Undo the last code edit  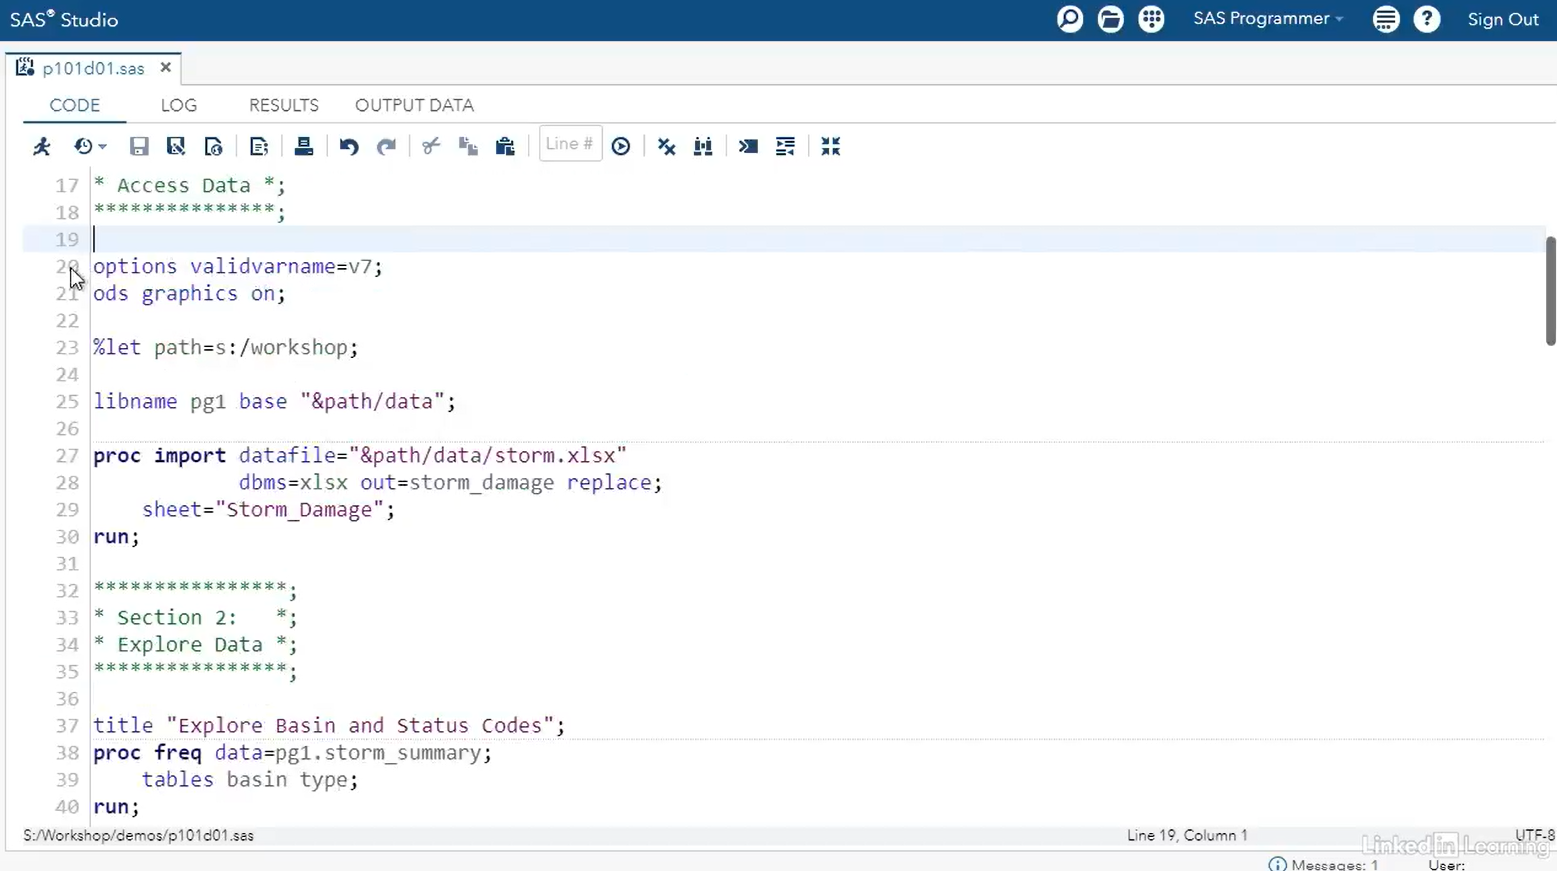pos(348,146)
